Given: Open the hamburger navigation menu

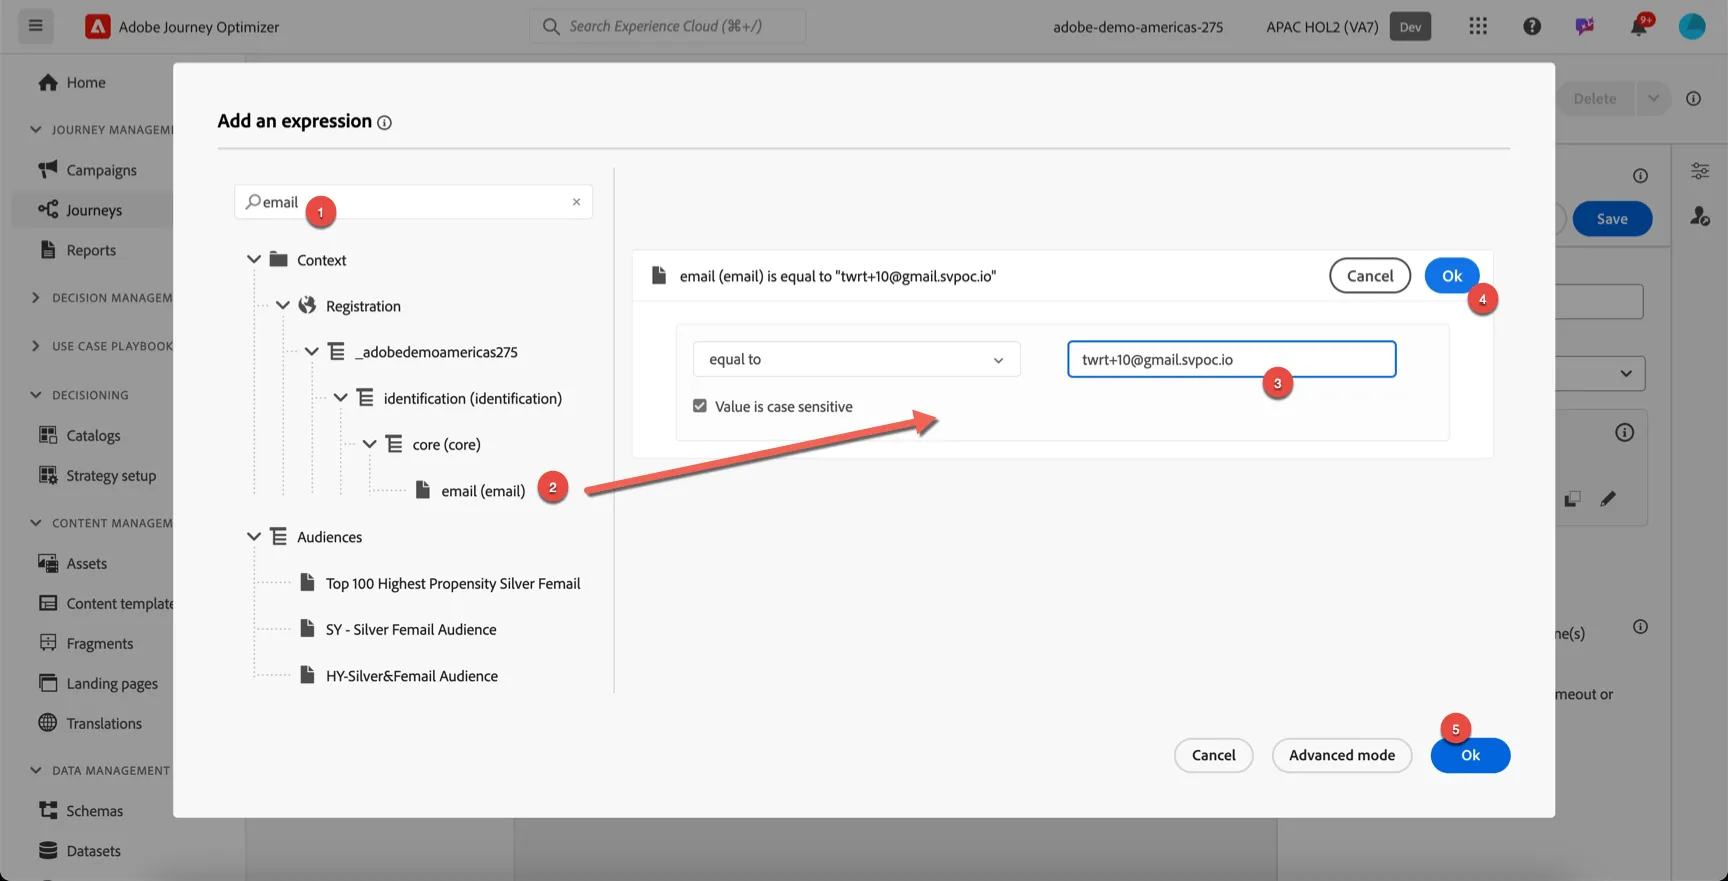Looking at the screenshot, I should (x=35, y=26).
